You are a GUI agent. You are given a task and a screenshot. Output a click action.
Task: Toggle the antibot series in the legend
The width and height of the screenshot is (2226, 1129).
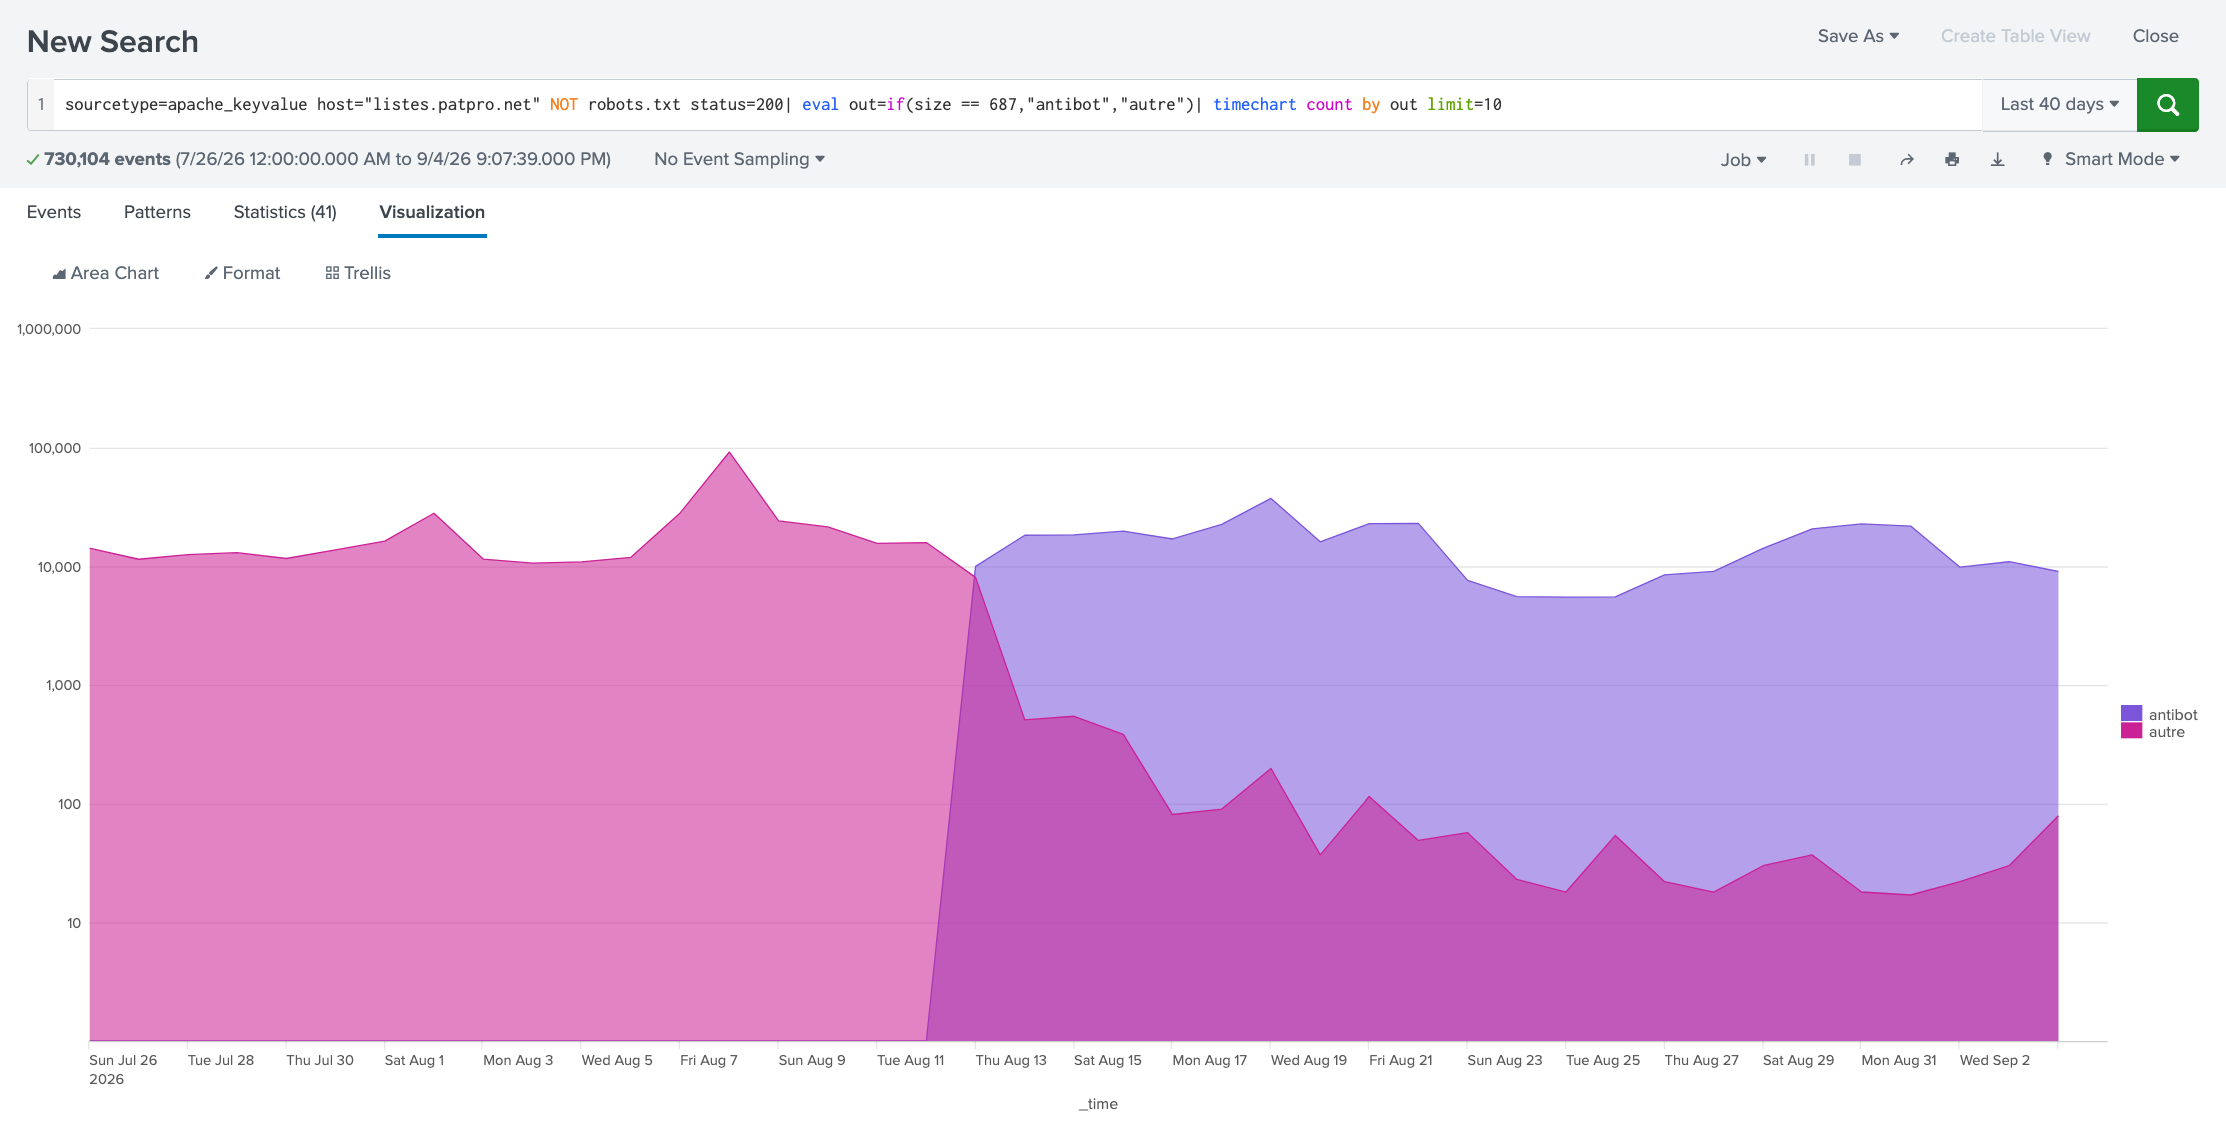click(x=2160, y=714)
